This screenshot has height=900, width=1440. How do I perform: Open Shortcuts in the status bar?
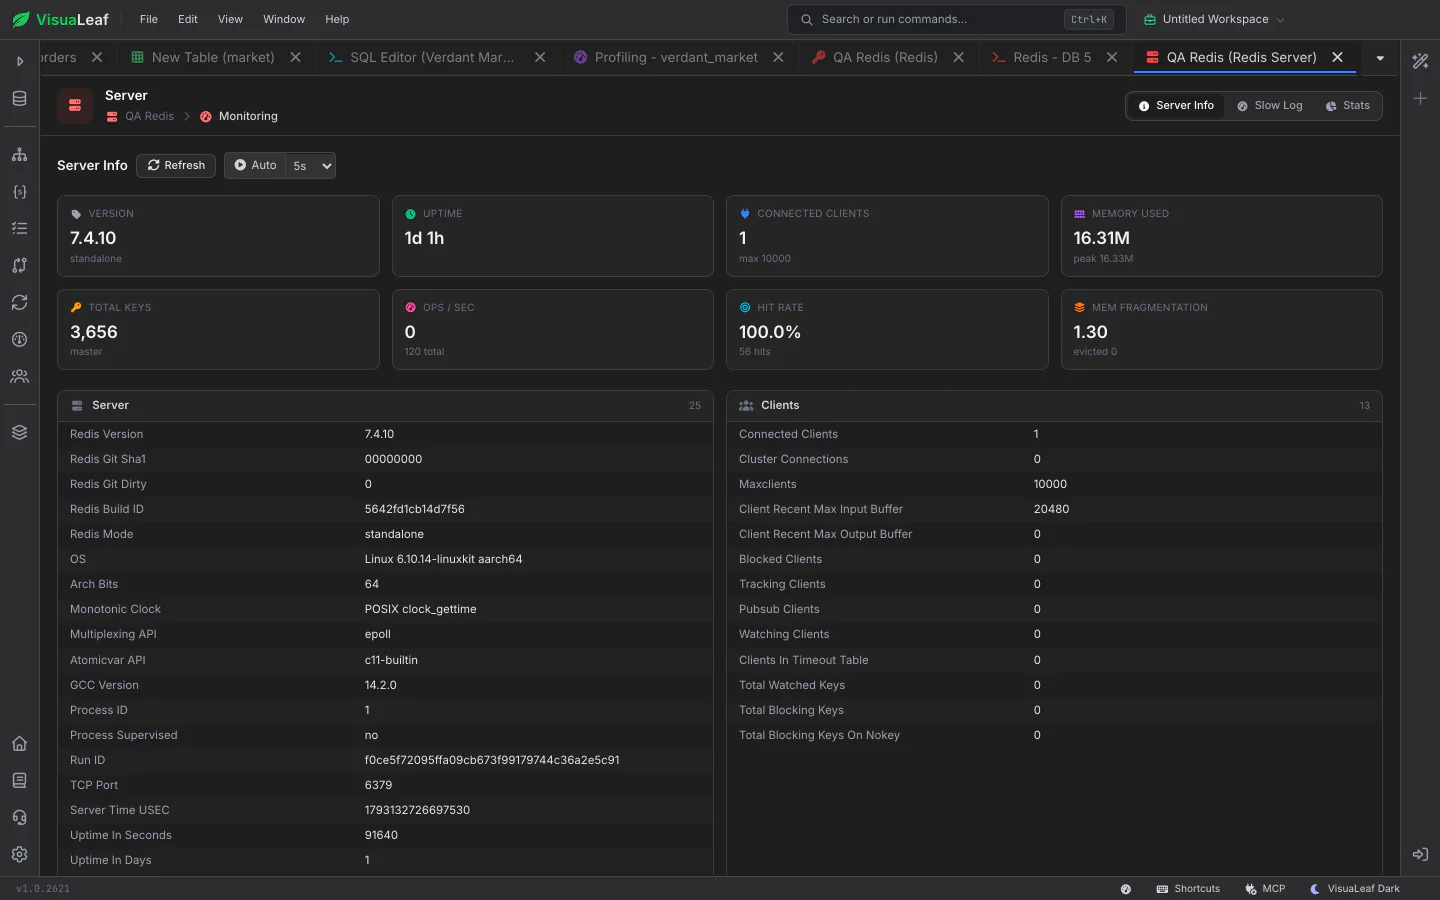(x=1188, y=889)
